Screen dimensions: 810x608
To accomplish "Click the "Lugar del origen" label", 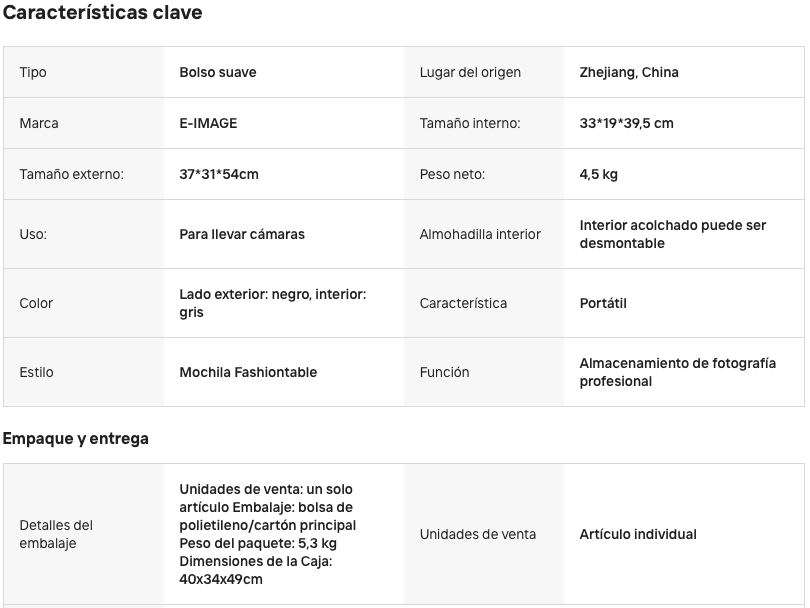I will coord(470,72).
